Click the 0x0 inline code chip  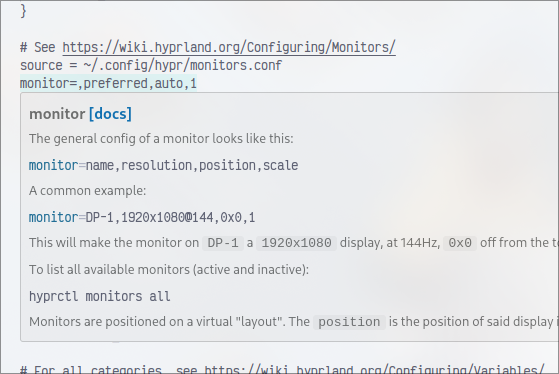[460, 243]
